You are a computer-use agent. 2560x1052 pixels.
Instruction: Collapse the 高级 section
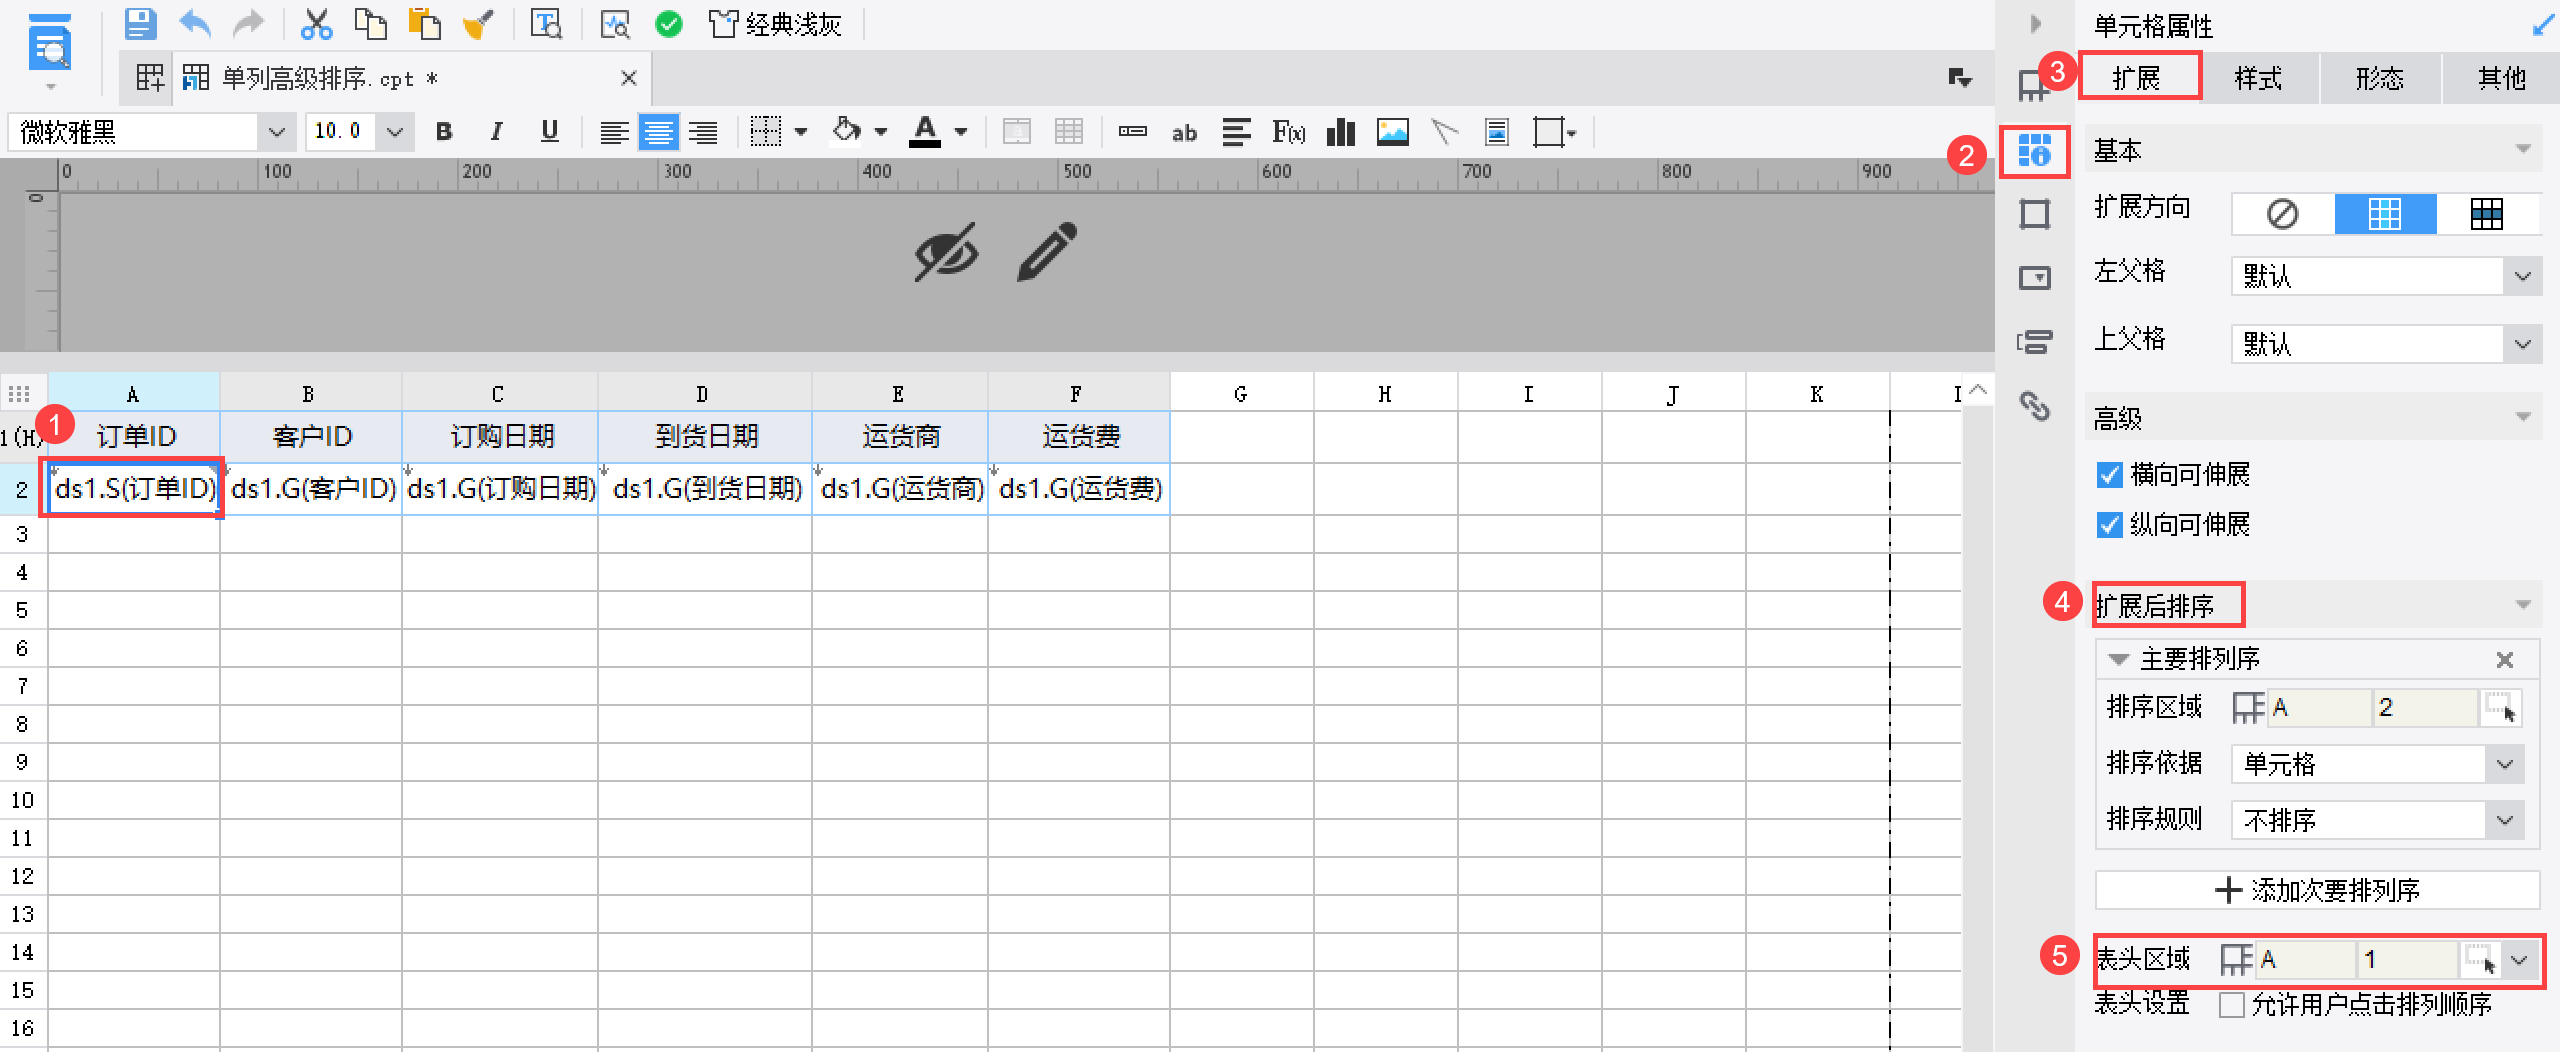[x=2523, y=417]
